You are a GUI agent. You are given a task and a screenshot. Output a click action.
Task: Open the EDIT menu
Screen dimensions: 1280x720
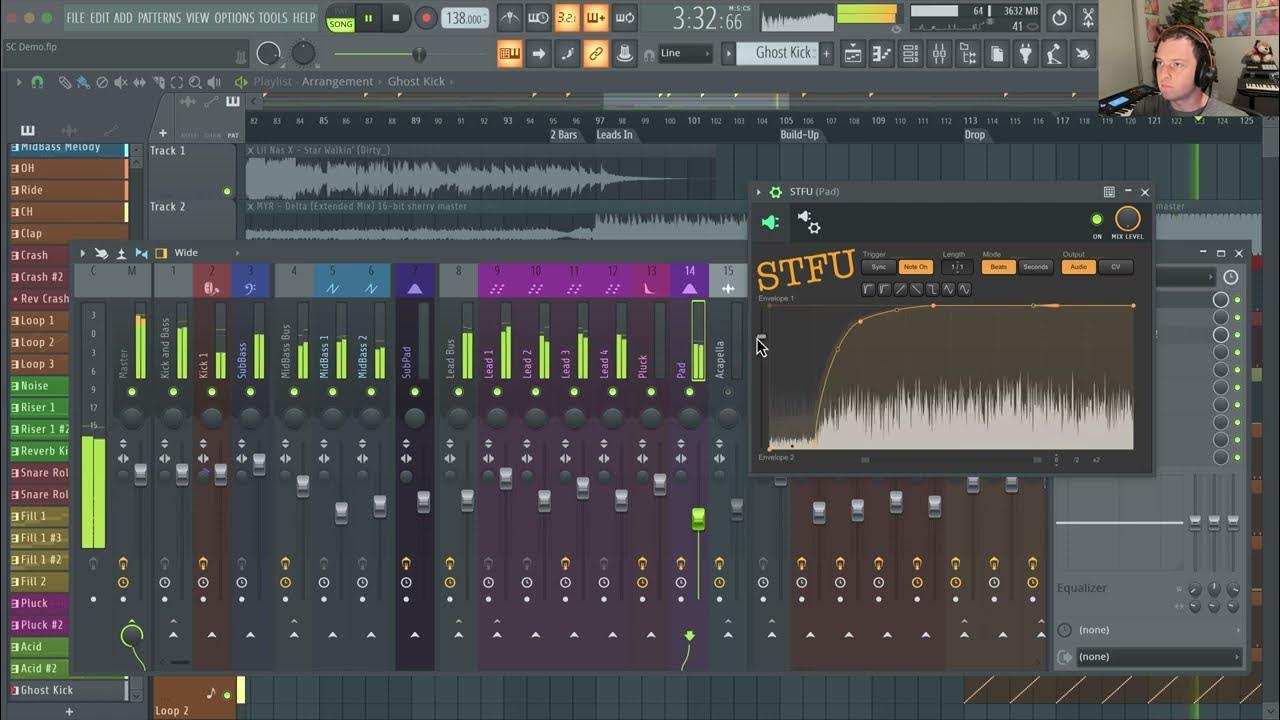coord(99,18)
